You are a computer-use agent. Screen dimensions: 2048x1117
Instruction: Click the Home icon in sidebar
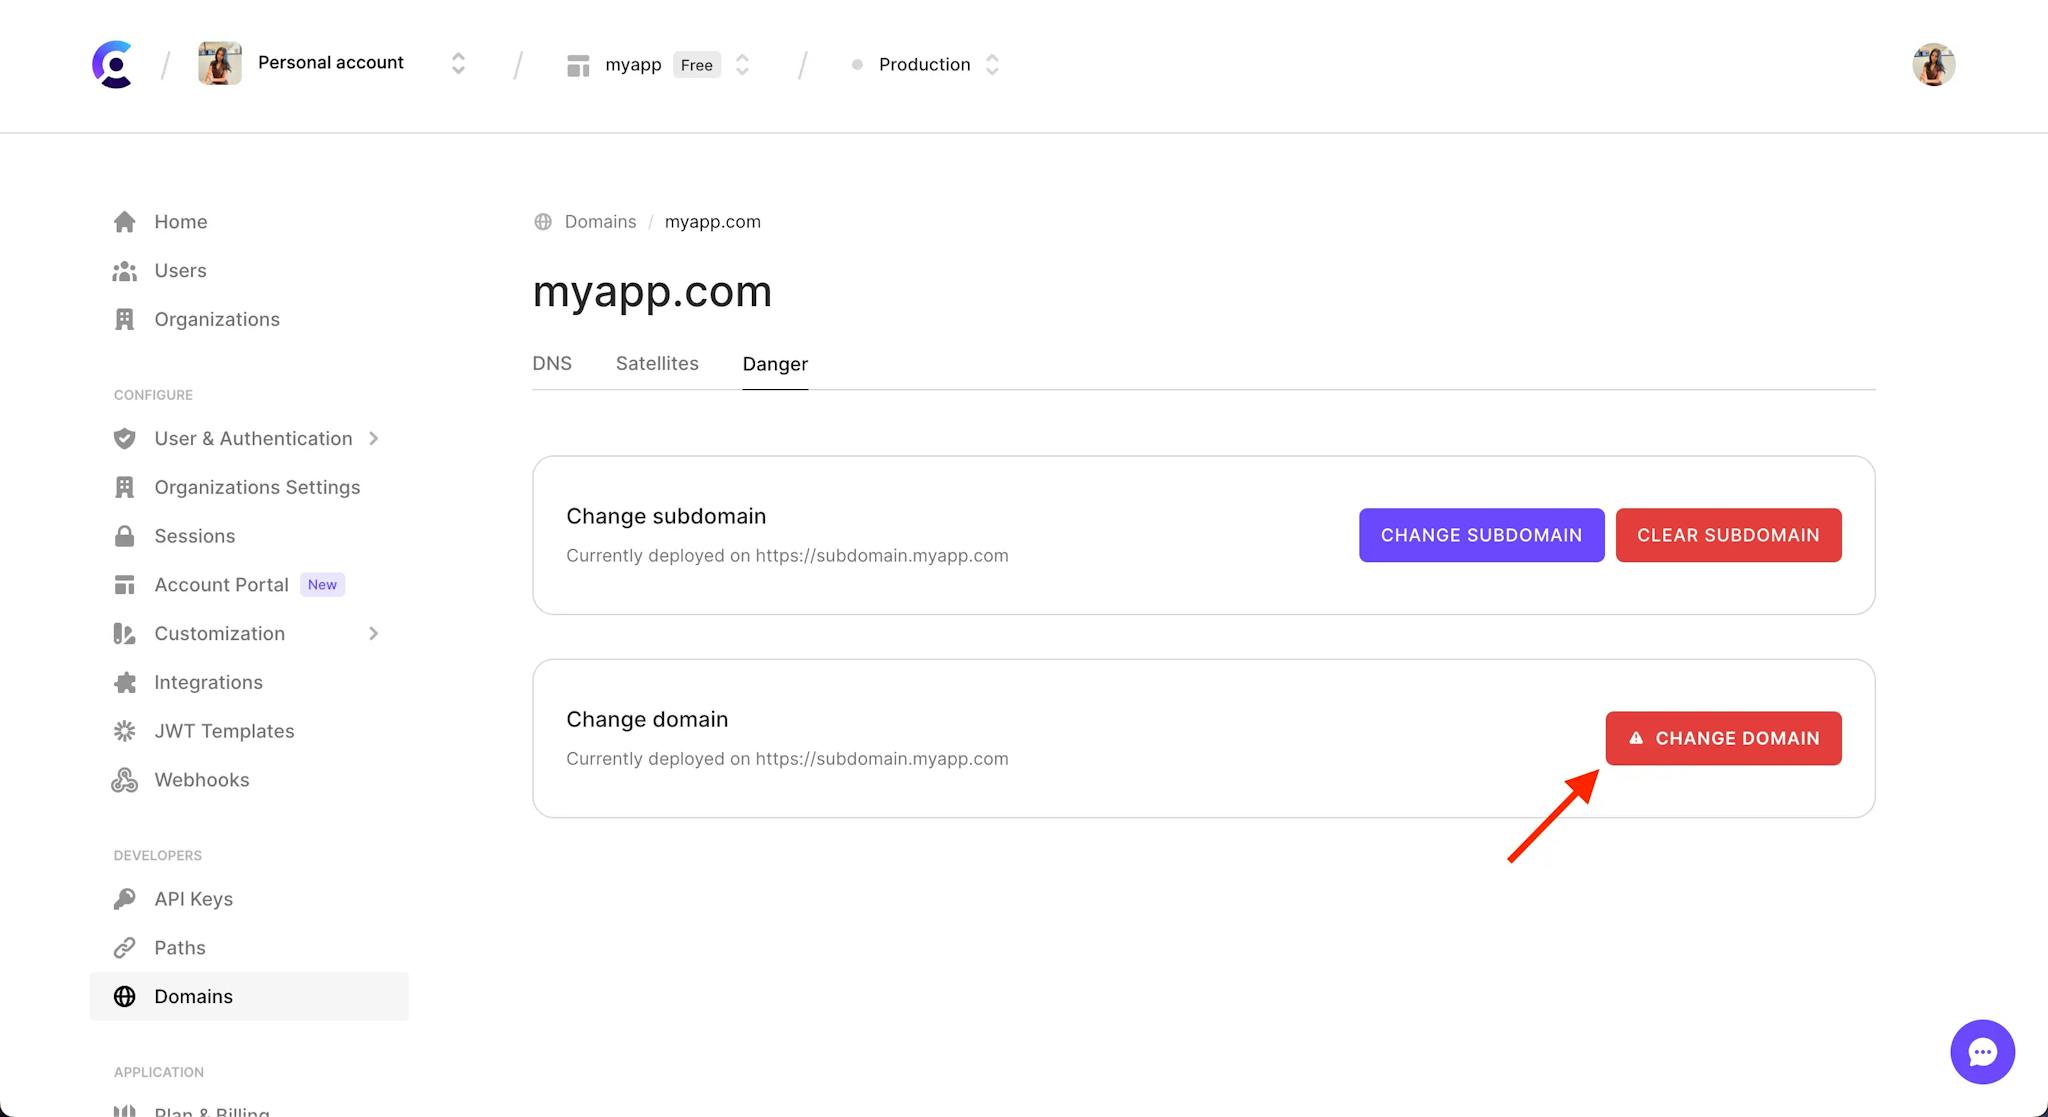[x=125, y=220]
